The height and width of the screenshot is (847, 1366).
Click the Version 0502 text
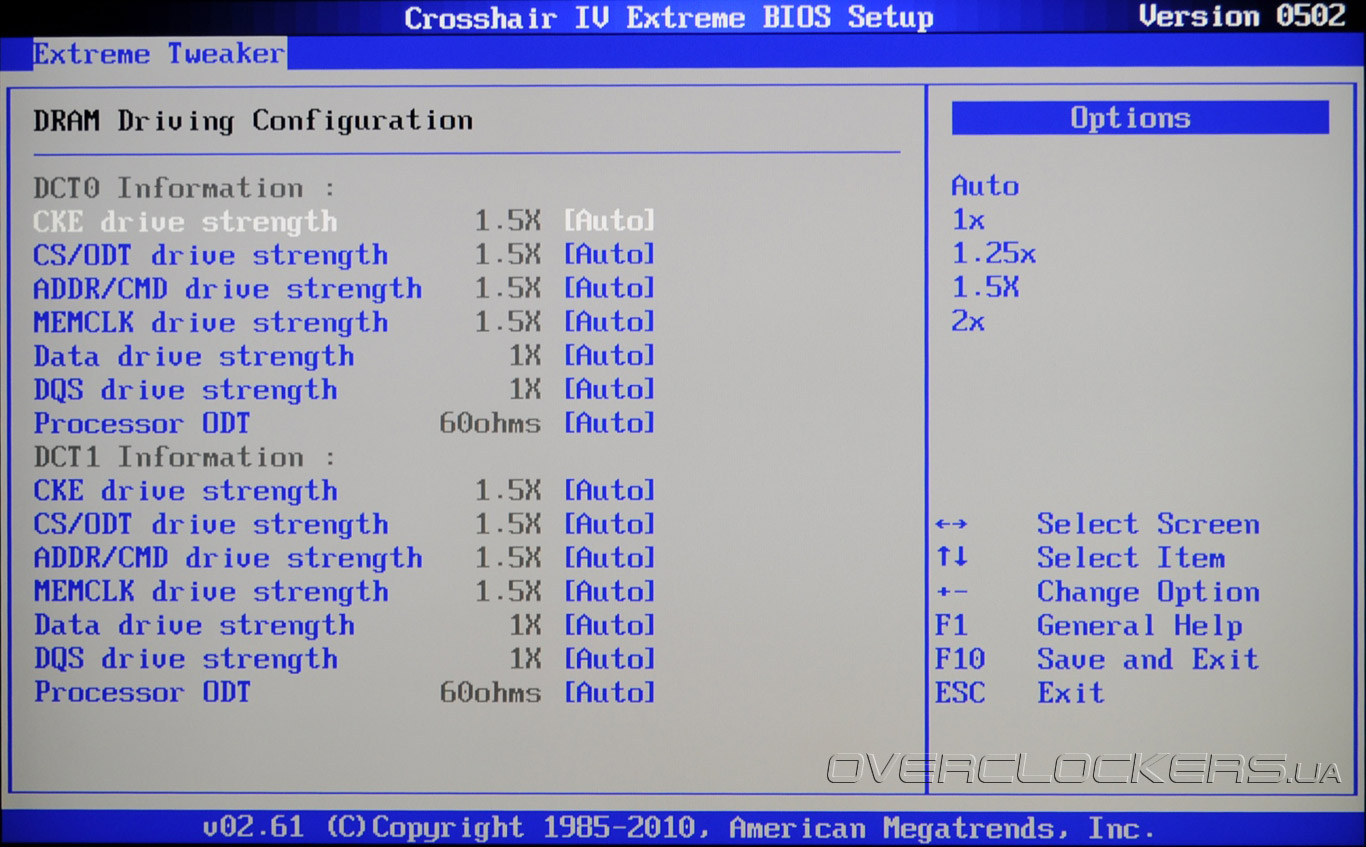pos(1242,16)
